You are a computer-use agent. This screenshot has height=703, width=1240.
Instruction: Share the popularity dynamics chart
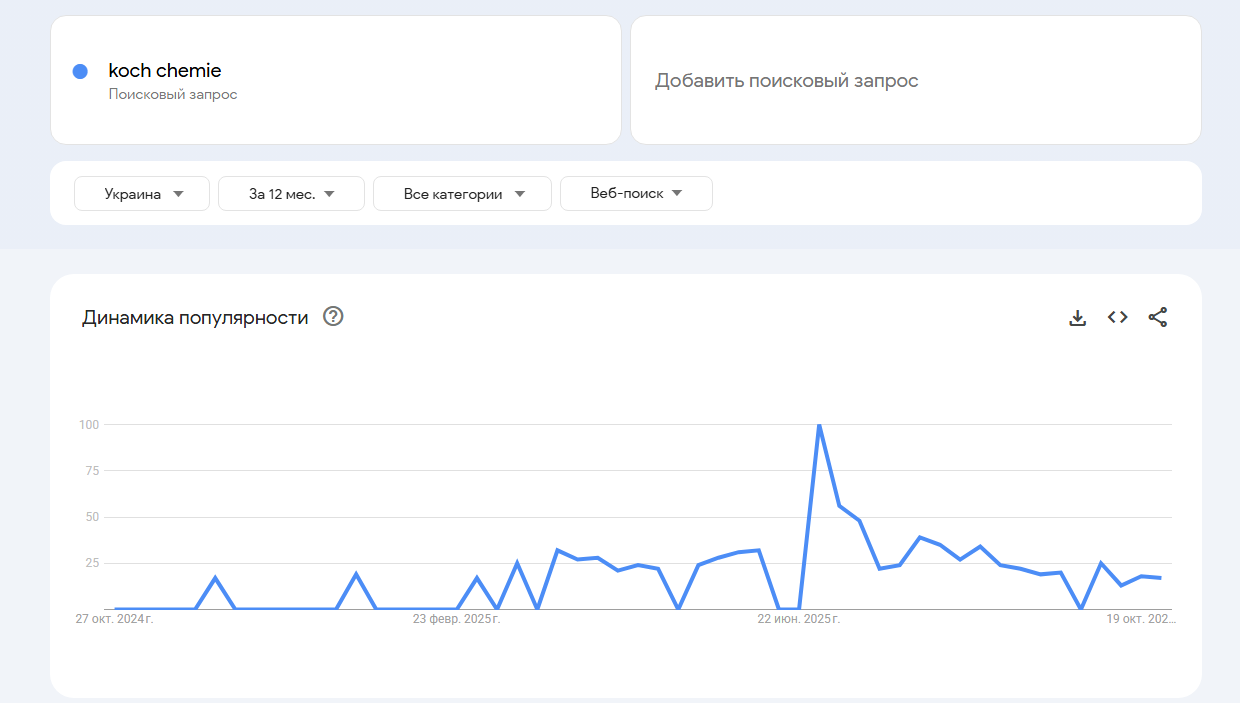1157,317
